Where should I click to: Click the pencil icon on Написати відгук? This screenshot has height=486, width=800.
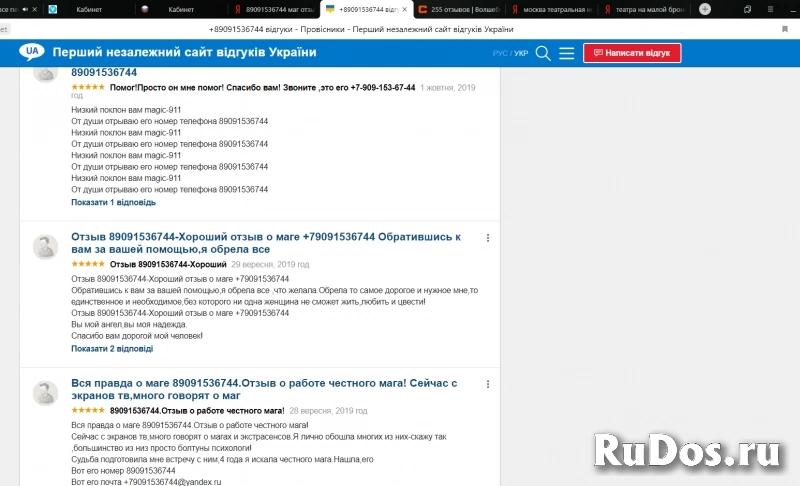click(596, 53)
